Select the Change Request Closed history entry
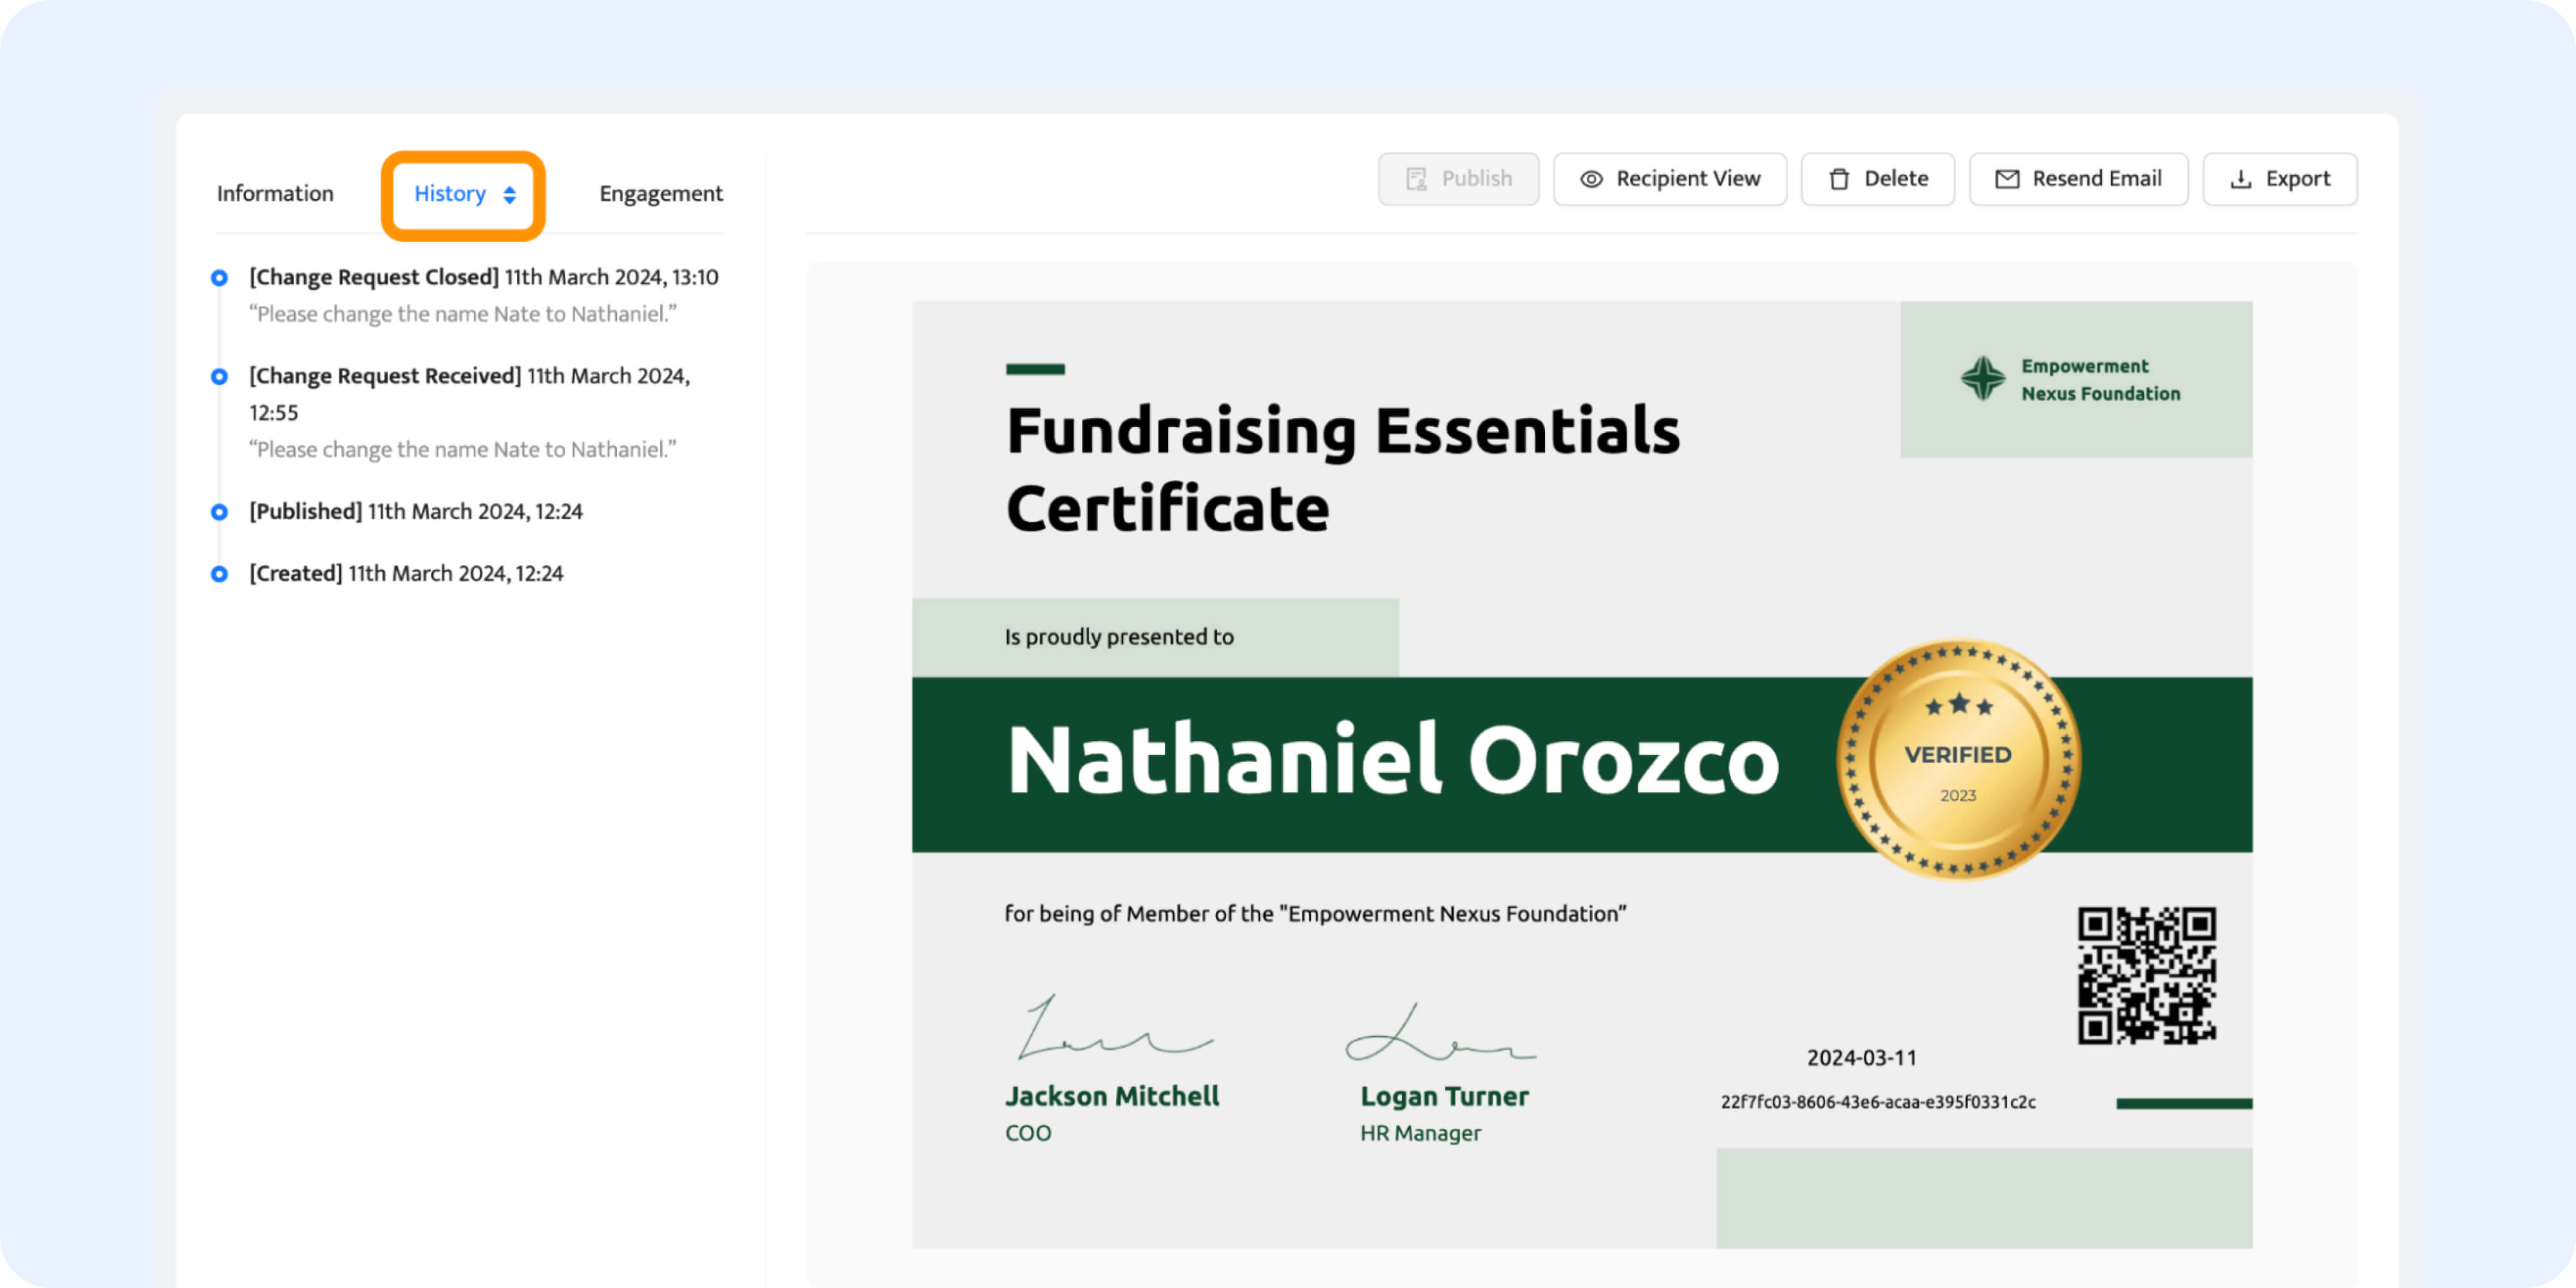This screenshot has width=2576, height=1288. point(483,277)
